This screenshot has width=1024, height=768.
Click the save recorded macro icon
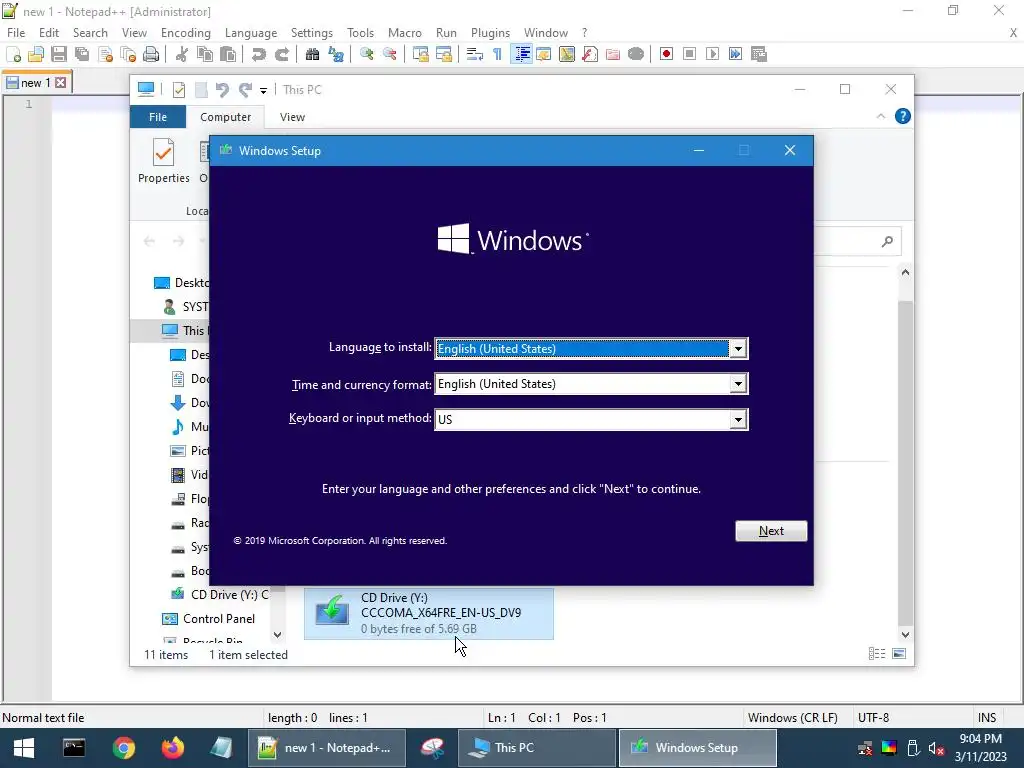point(759,54)
